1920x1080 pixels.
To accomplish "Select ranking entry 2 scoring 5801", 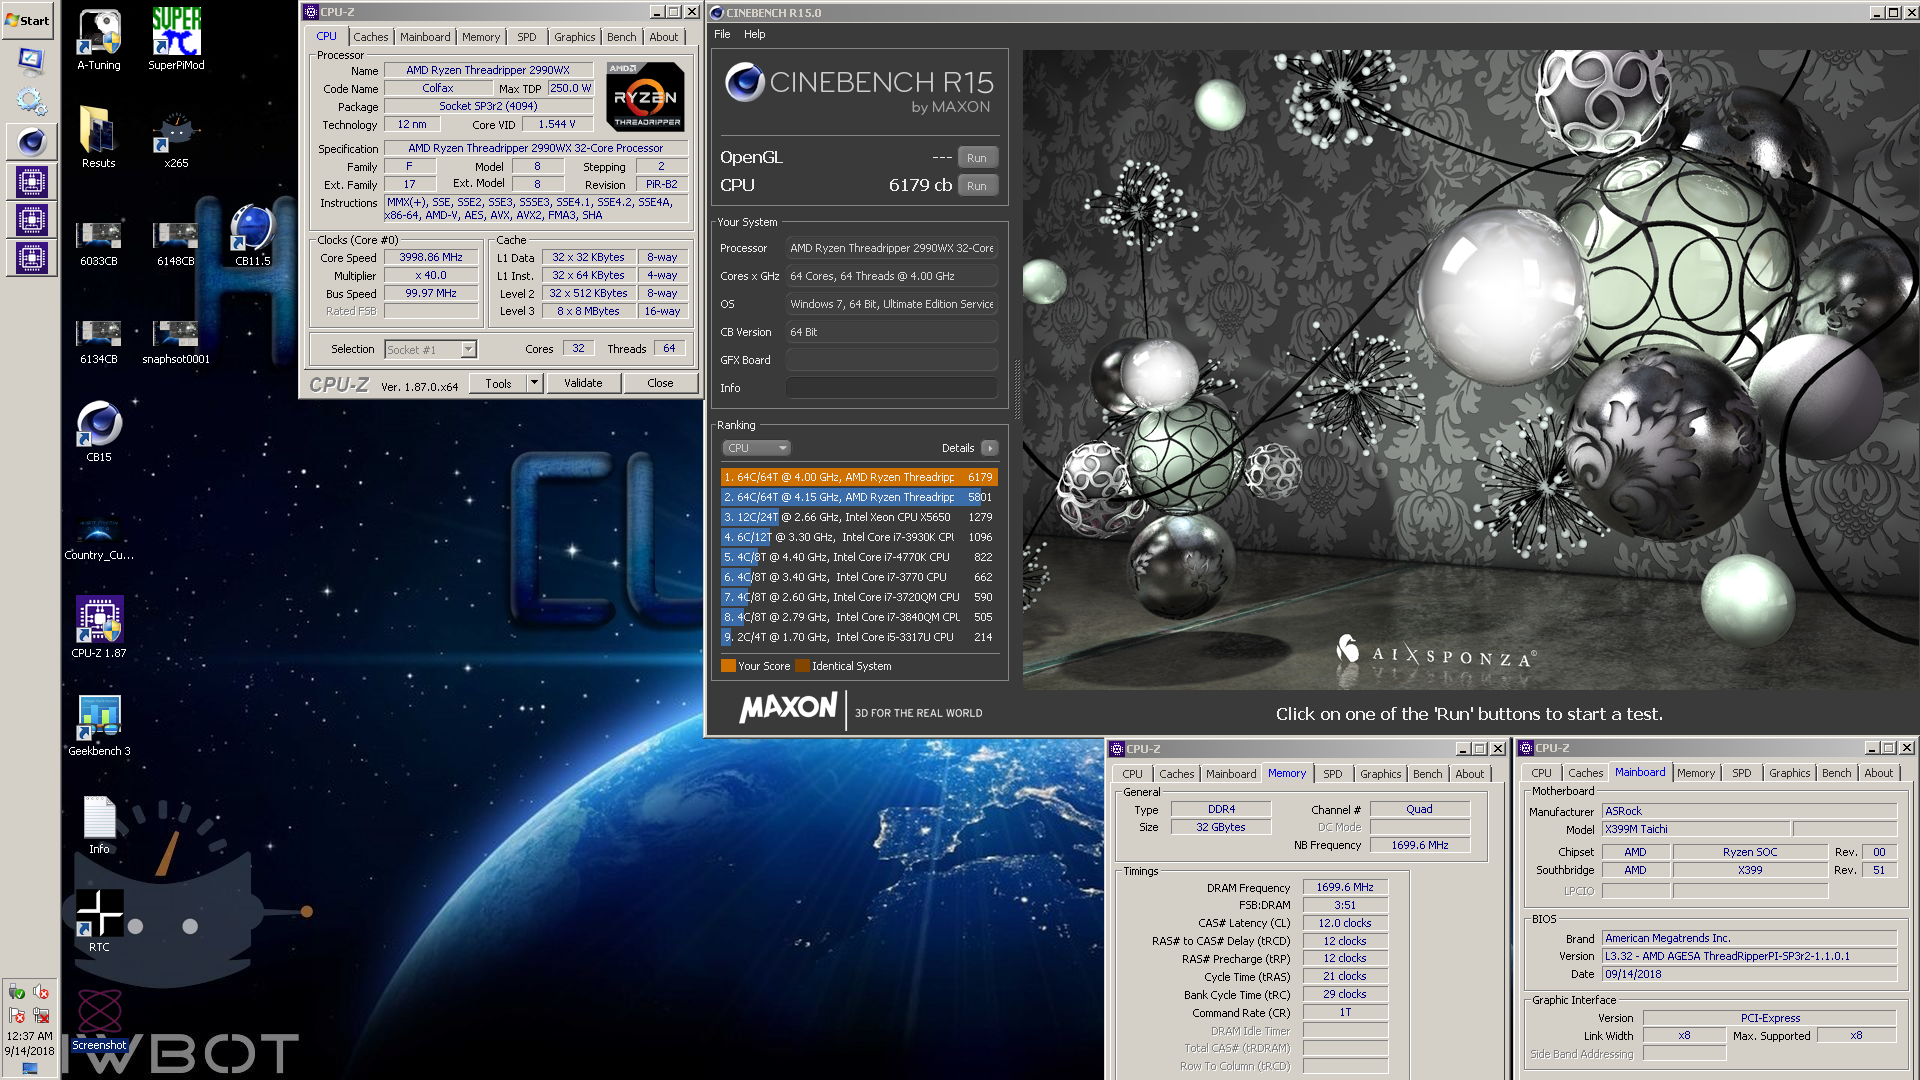I will click(x=859, y=497).
